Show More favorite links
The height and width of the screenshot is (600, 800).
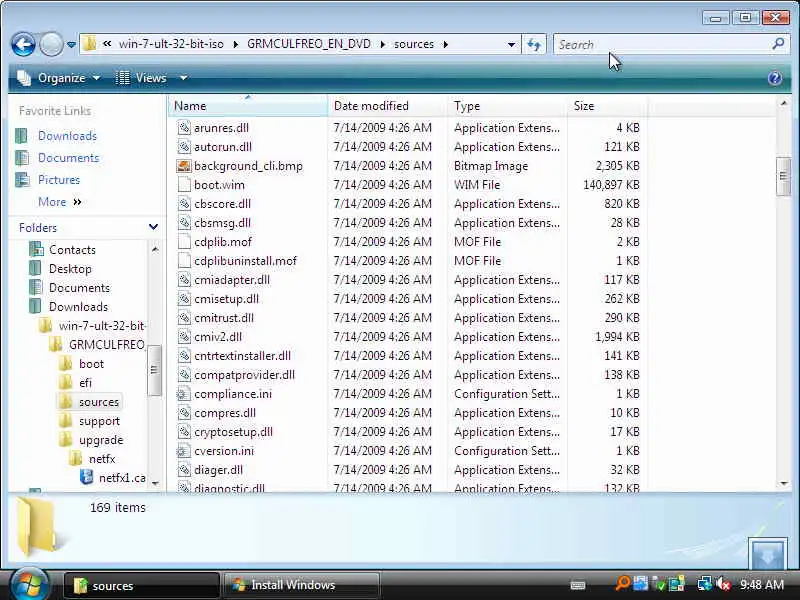click(59, 202)
